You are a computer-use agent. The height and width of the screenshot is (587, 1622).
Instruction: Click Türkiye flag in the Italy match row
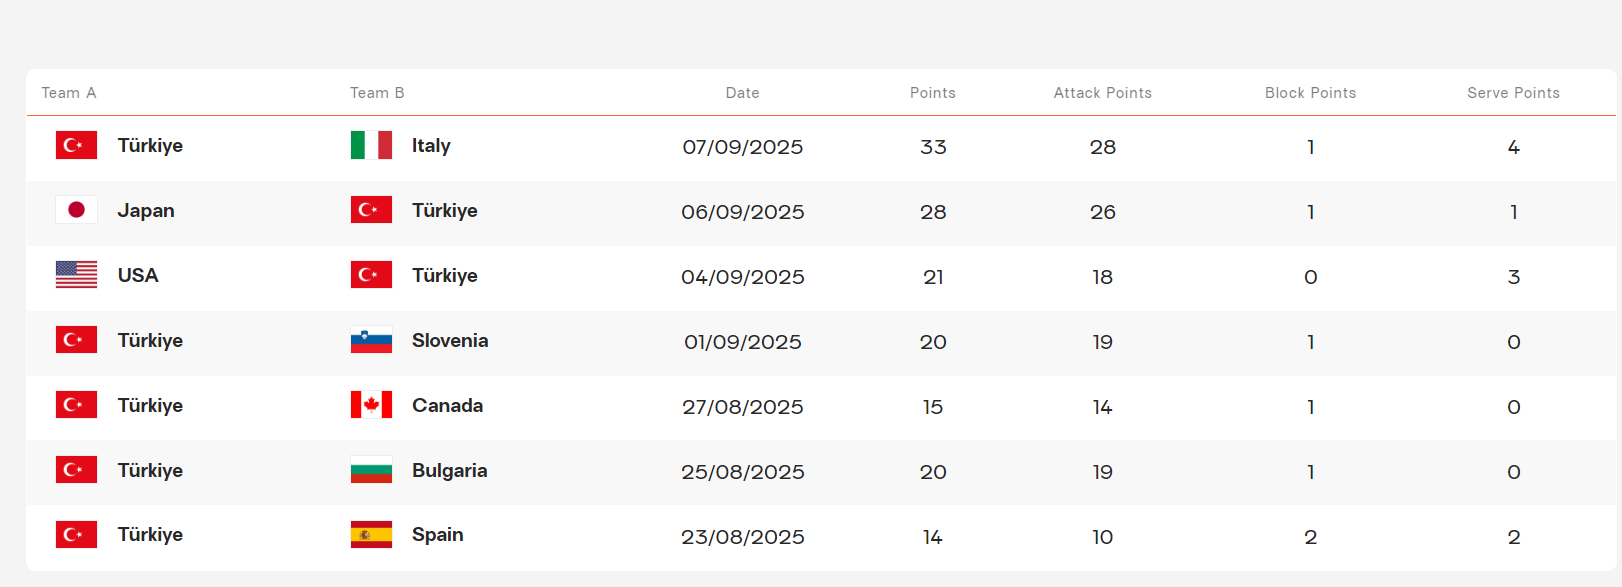tap(76, 145)
